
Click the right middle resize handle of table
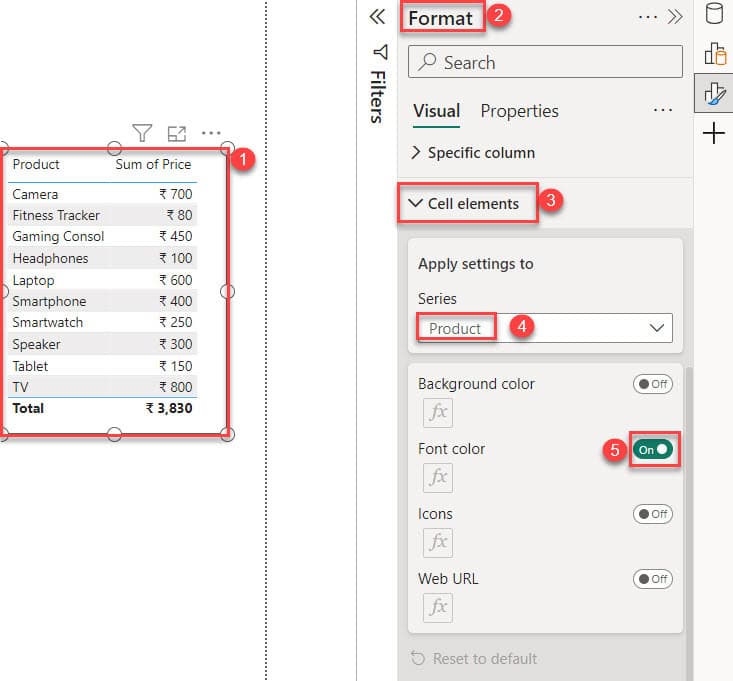pyautogui.click(x=227, y=291)
